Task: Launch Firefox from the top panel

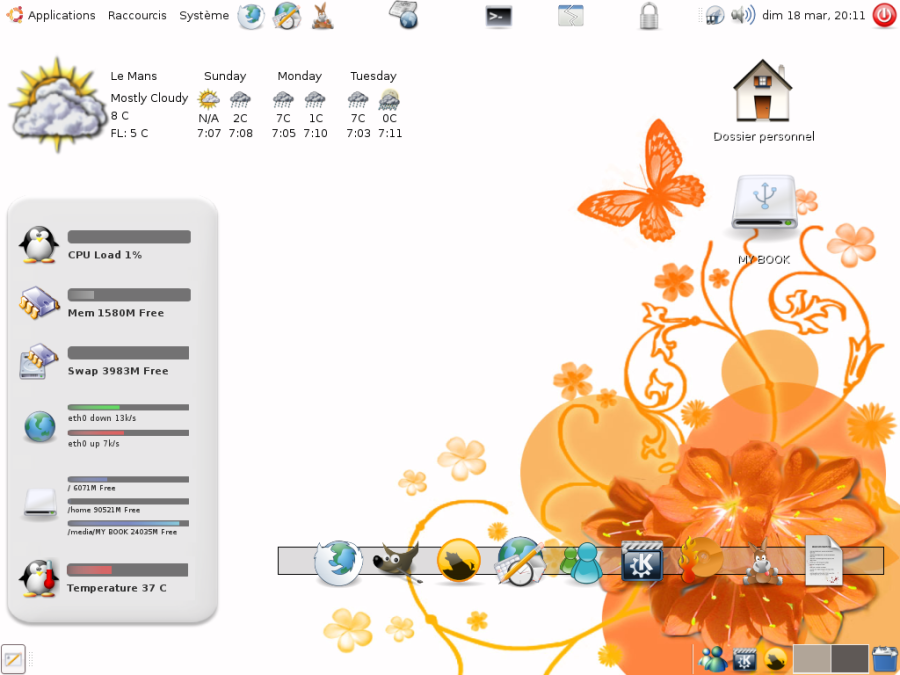Action: (251, 15)
